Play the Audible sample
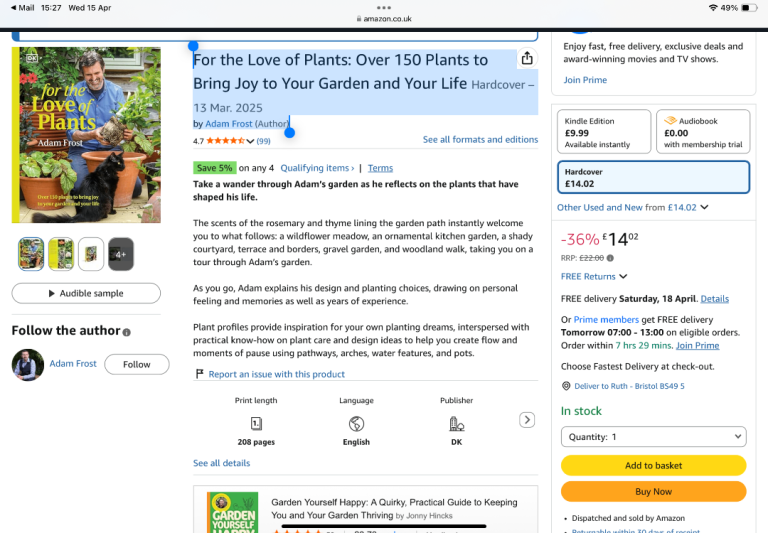 86,293
